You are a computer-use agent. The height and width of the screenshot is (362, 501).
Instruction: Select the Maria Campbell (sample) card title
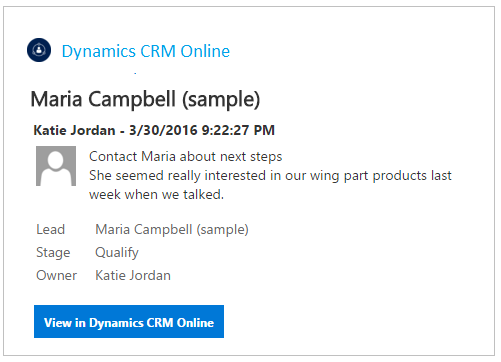coord(145,99)
